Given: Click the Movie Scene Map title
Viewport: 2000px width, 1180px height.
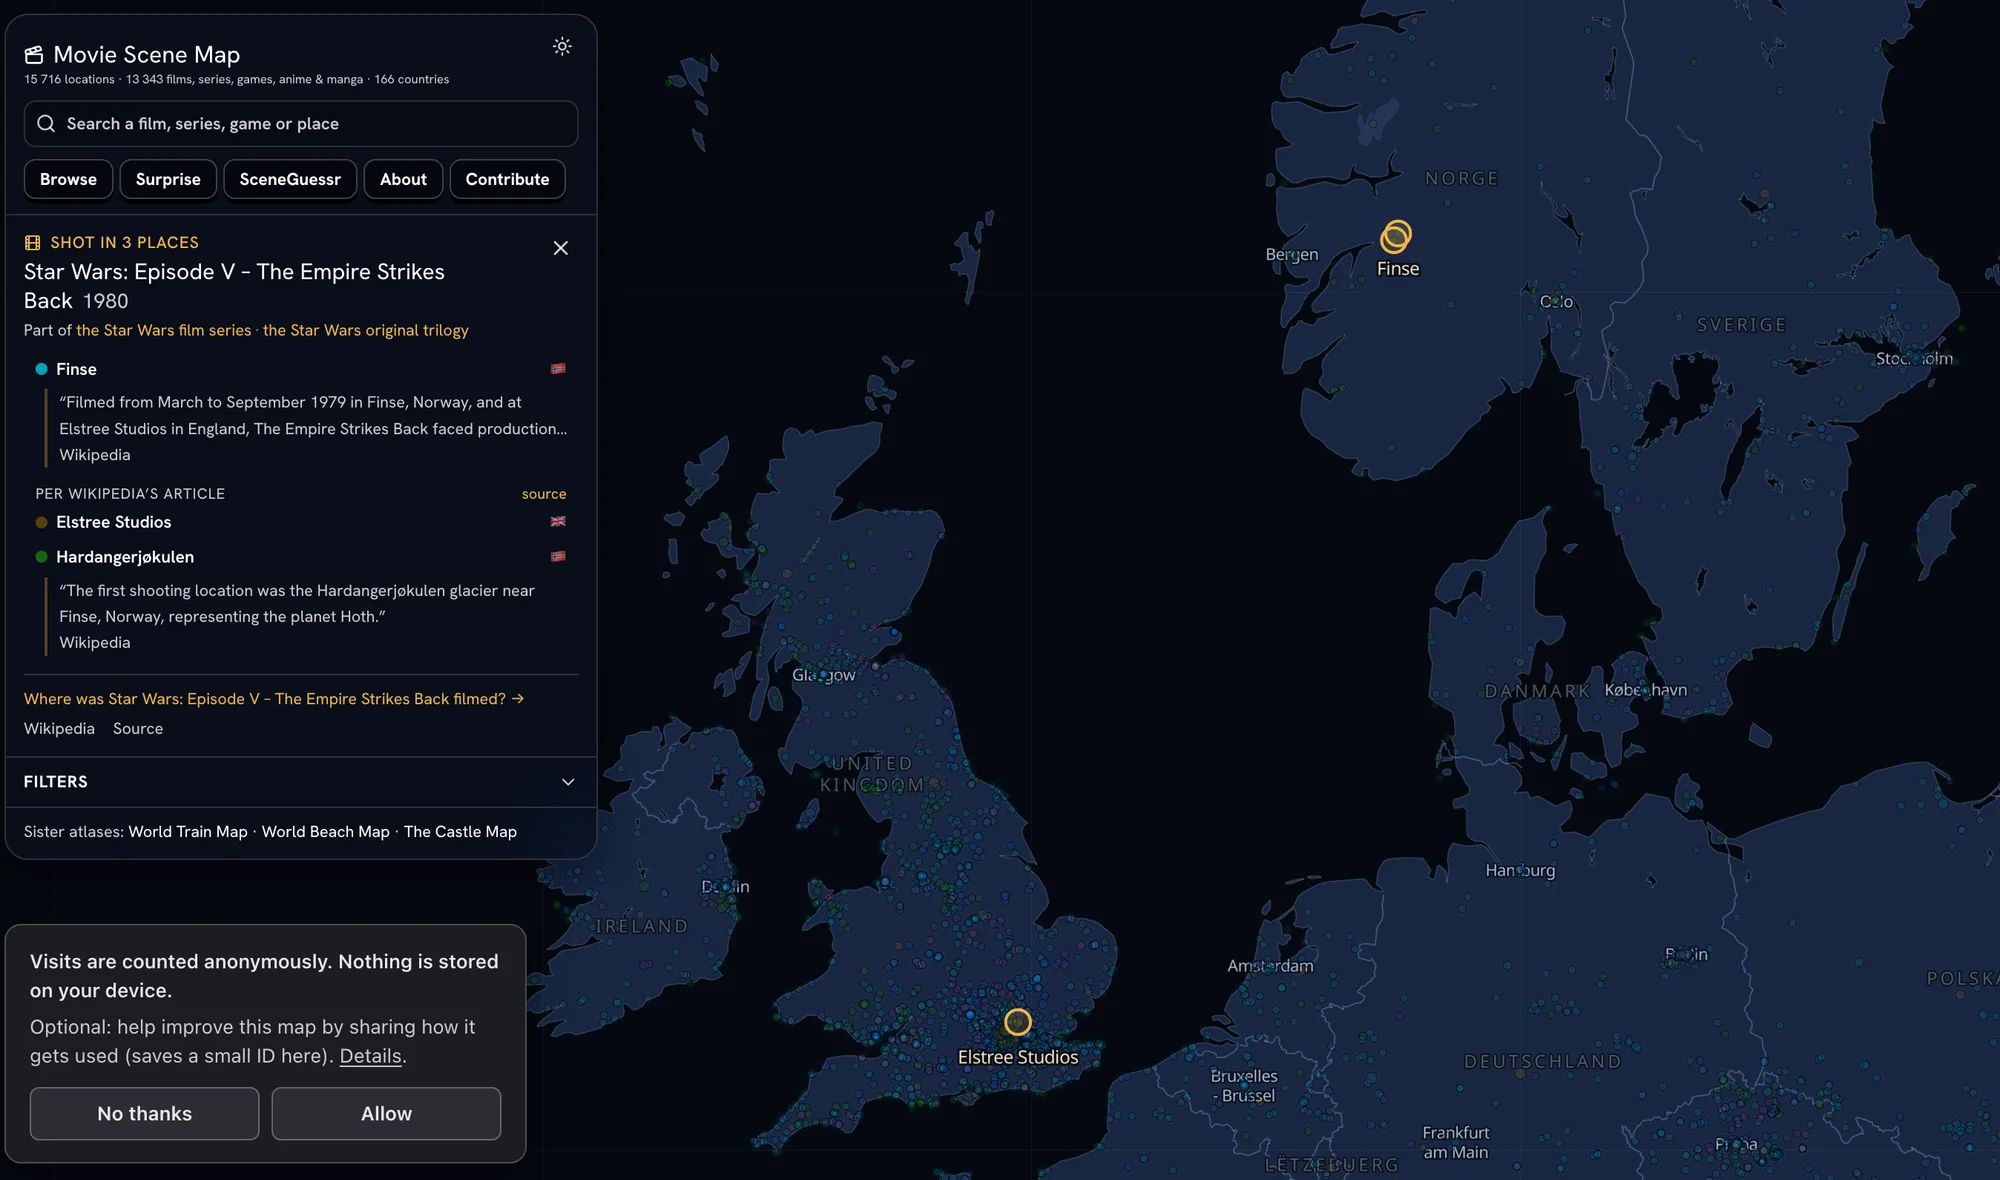Looking at the screenshot, I should 146,55.
